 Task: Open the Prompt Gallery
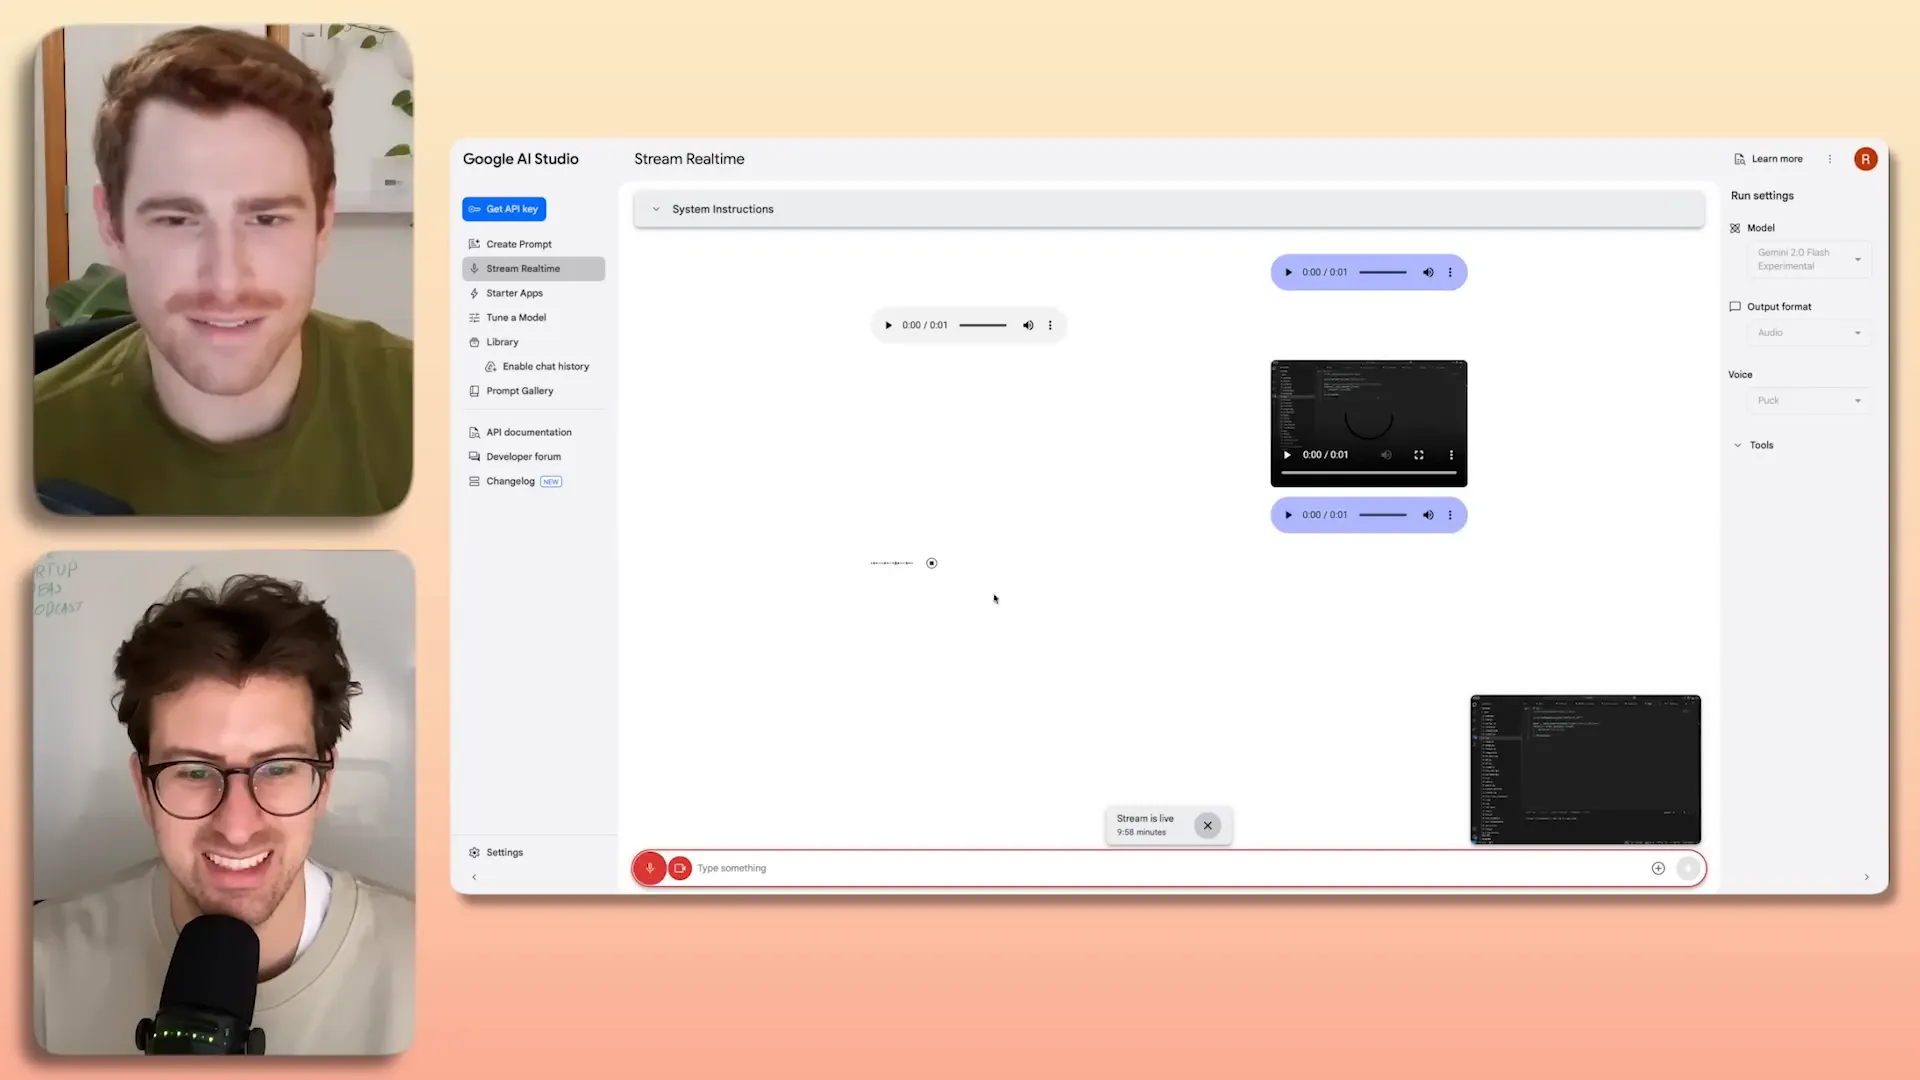click(x=519, y=391)
